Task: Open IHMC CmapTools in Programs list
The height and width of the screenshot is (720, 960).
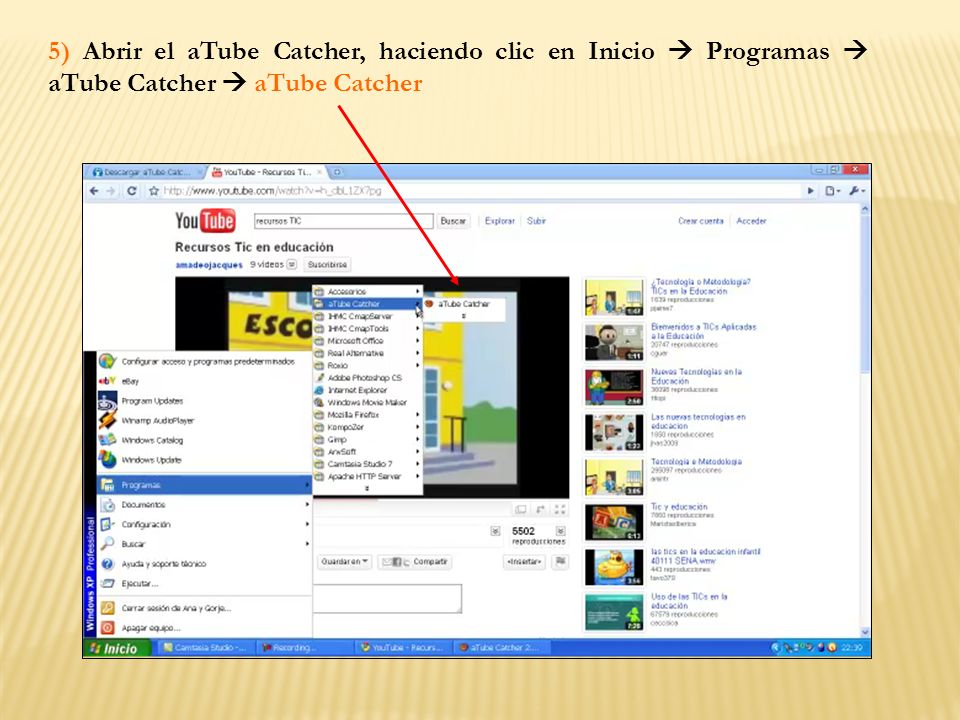Action: click(367, 328)
